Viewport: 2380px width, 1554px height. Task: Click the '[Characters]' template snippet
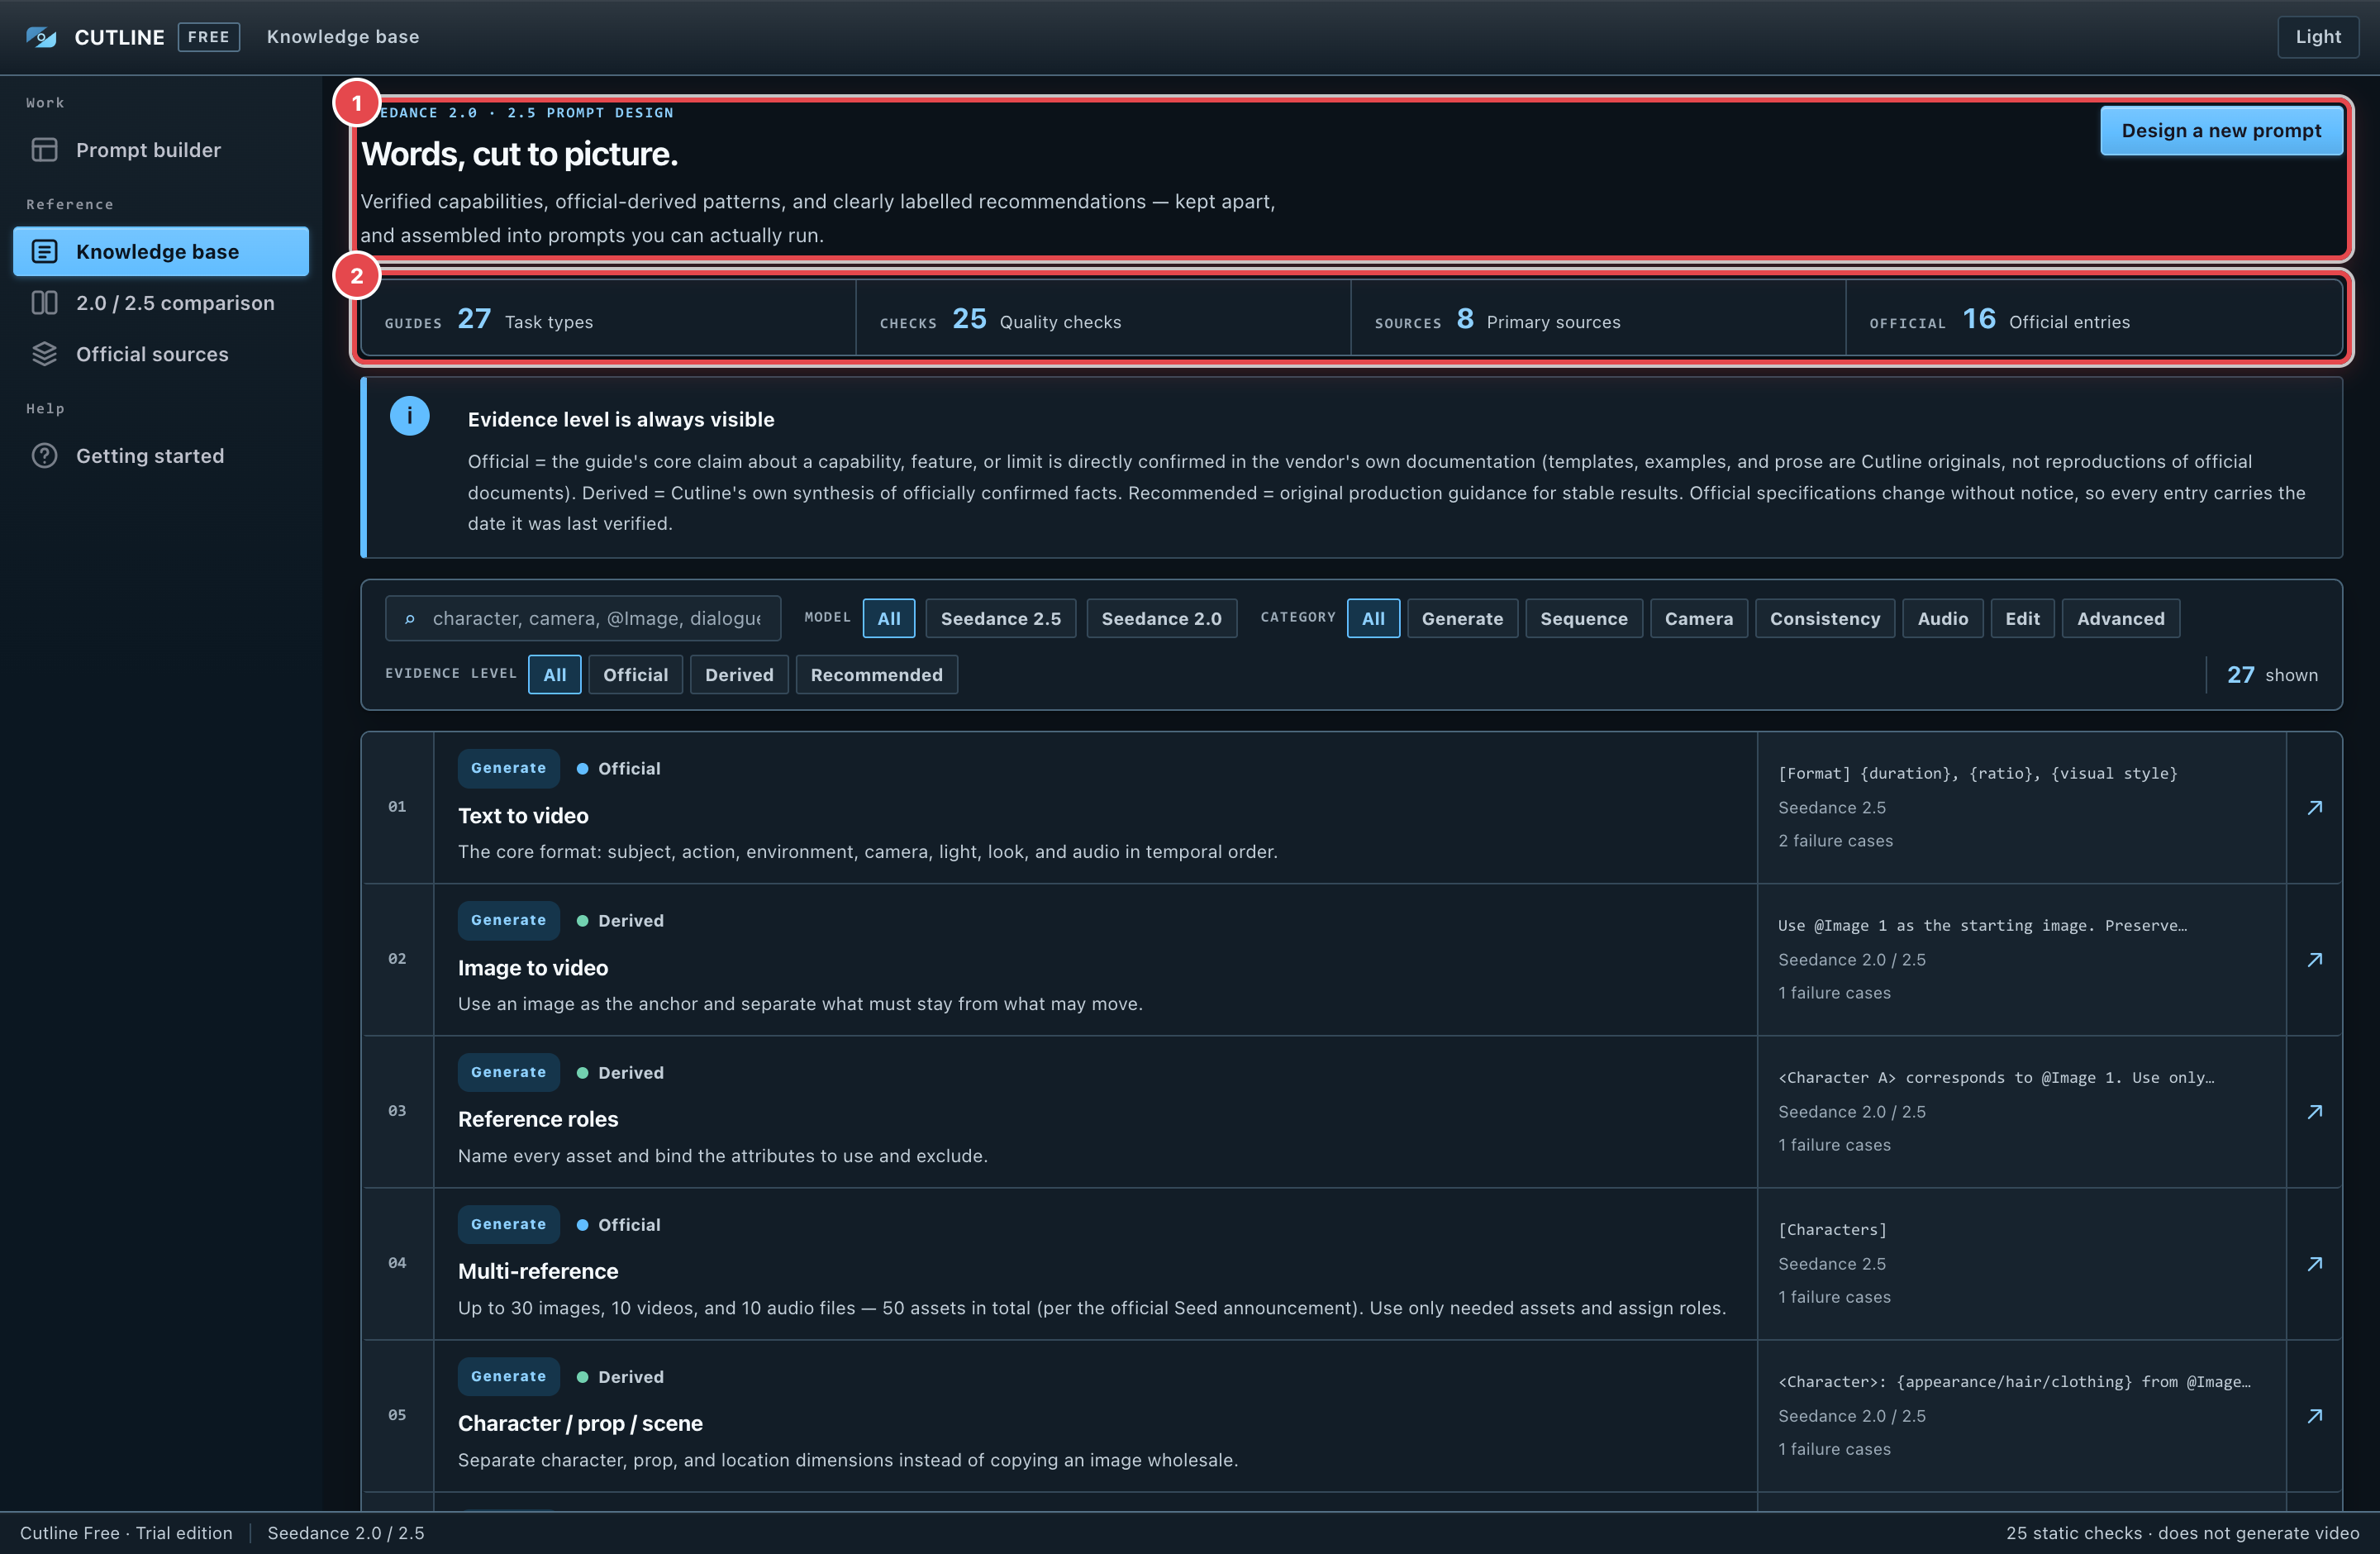(1832, 1230)
